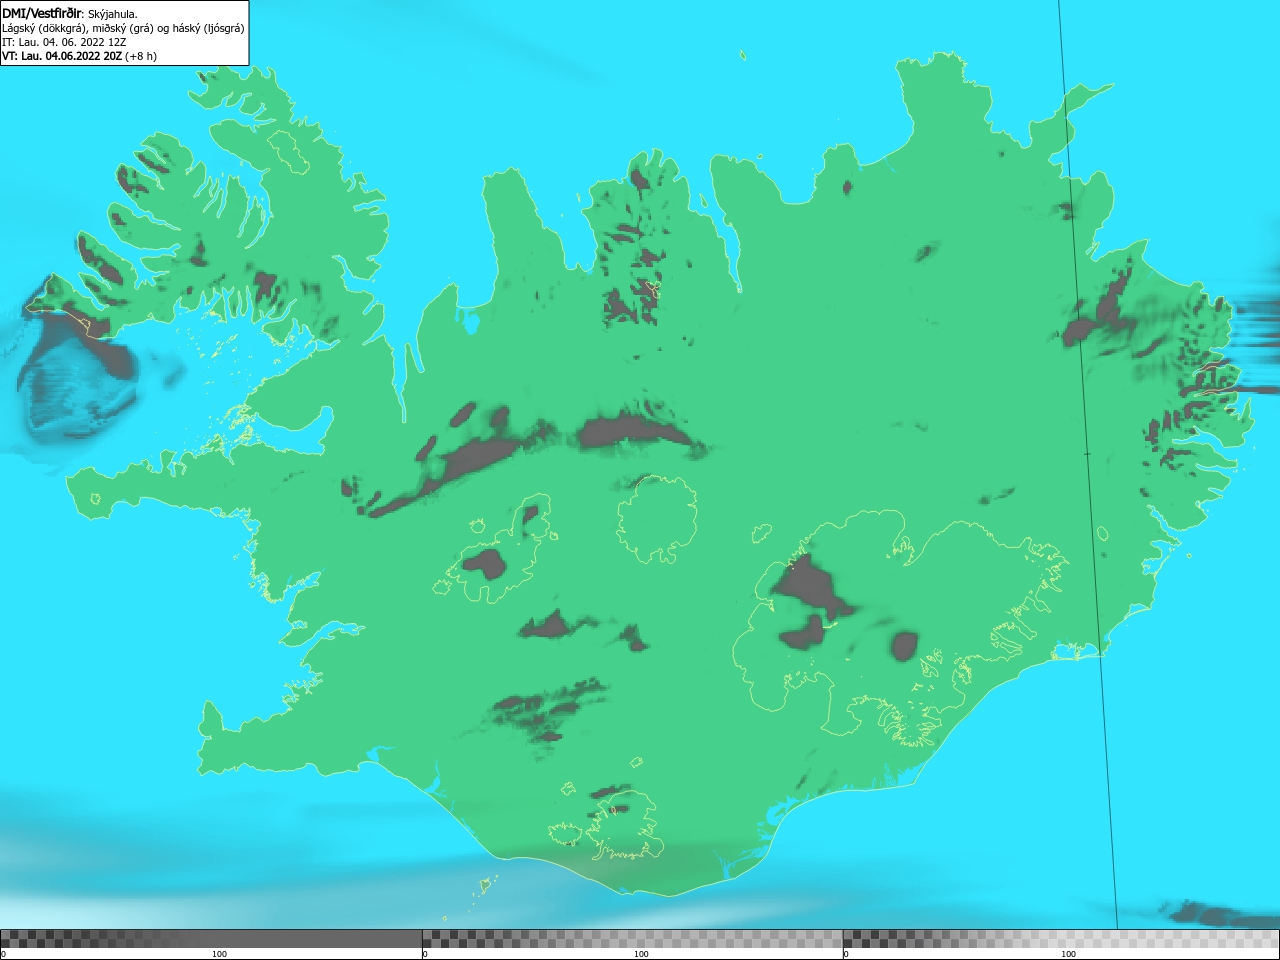
Task: Click the '100' label under the middle scale
Action: coord(641,954)
